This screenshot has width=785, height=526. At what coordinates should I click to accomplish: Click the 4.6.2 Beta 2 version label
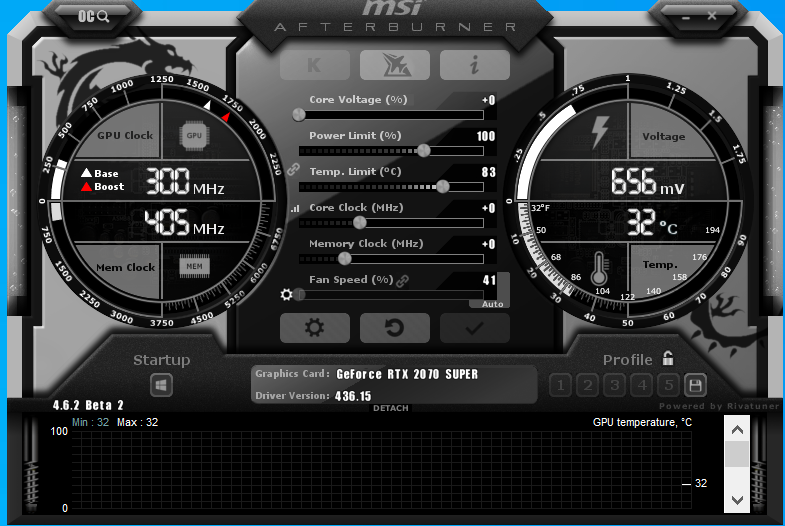tap(88, 405)
